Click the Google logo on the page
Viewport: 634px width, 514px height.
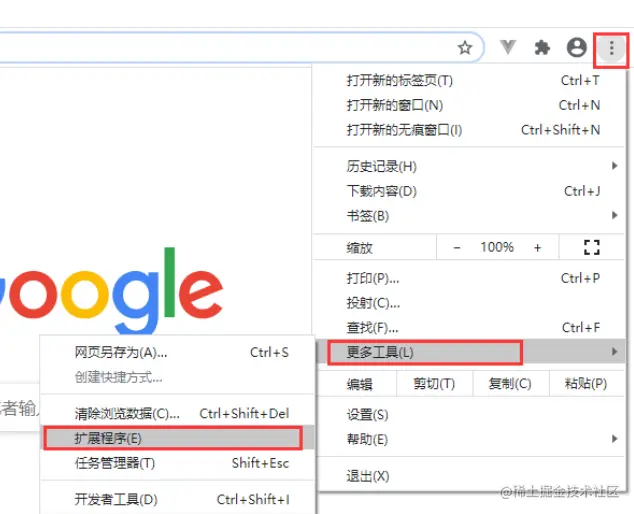[x=111, y=289]
